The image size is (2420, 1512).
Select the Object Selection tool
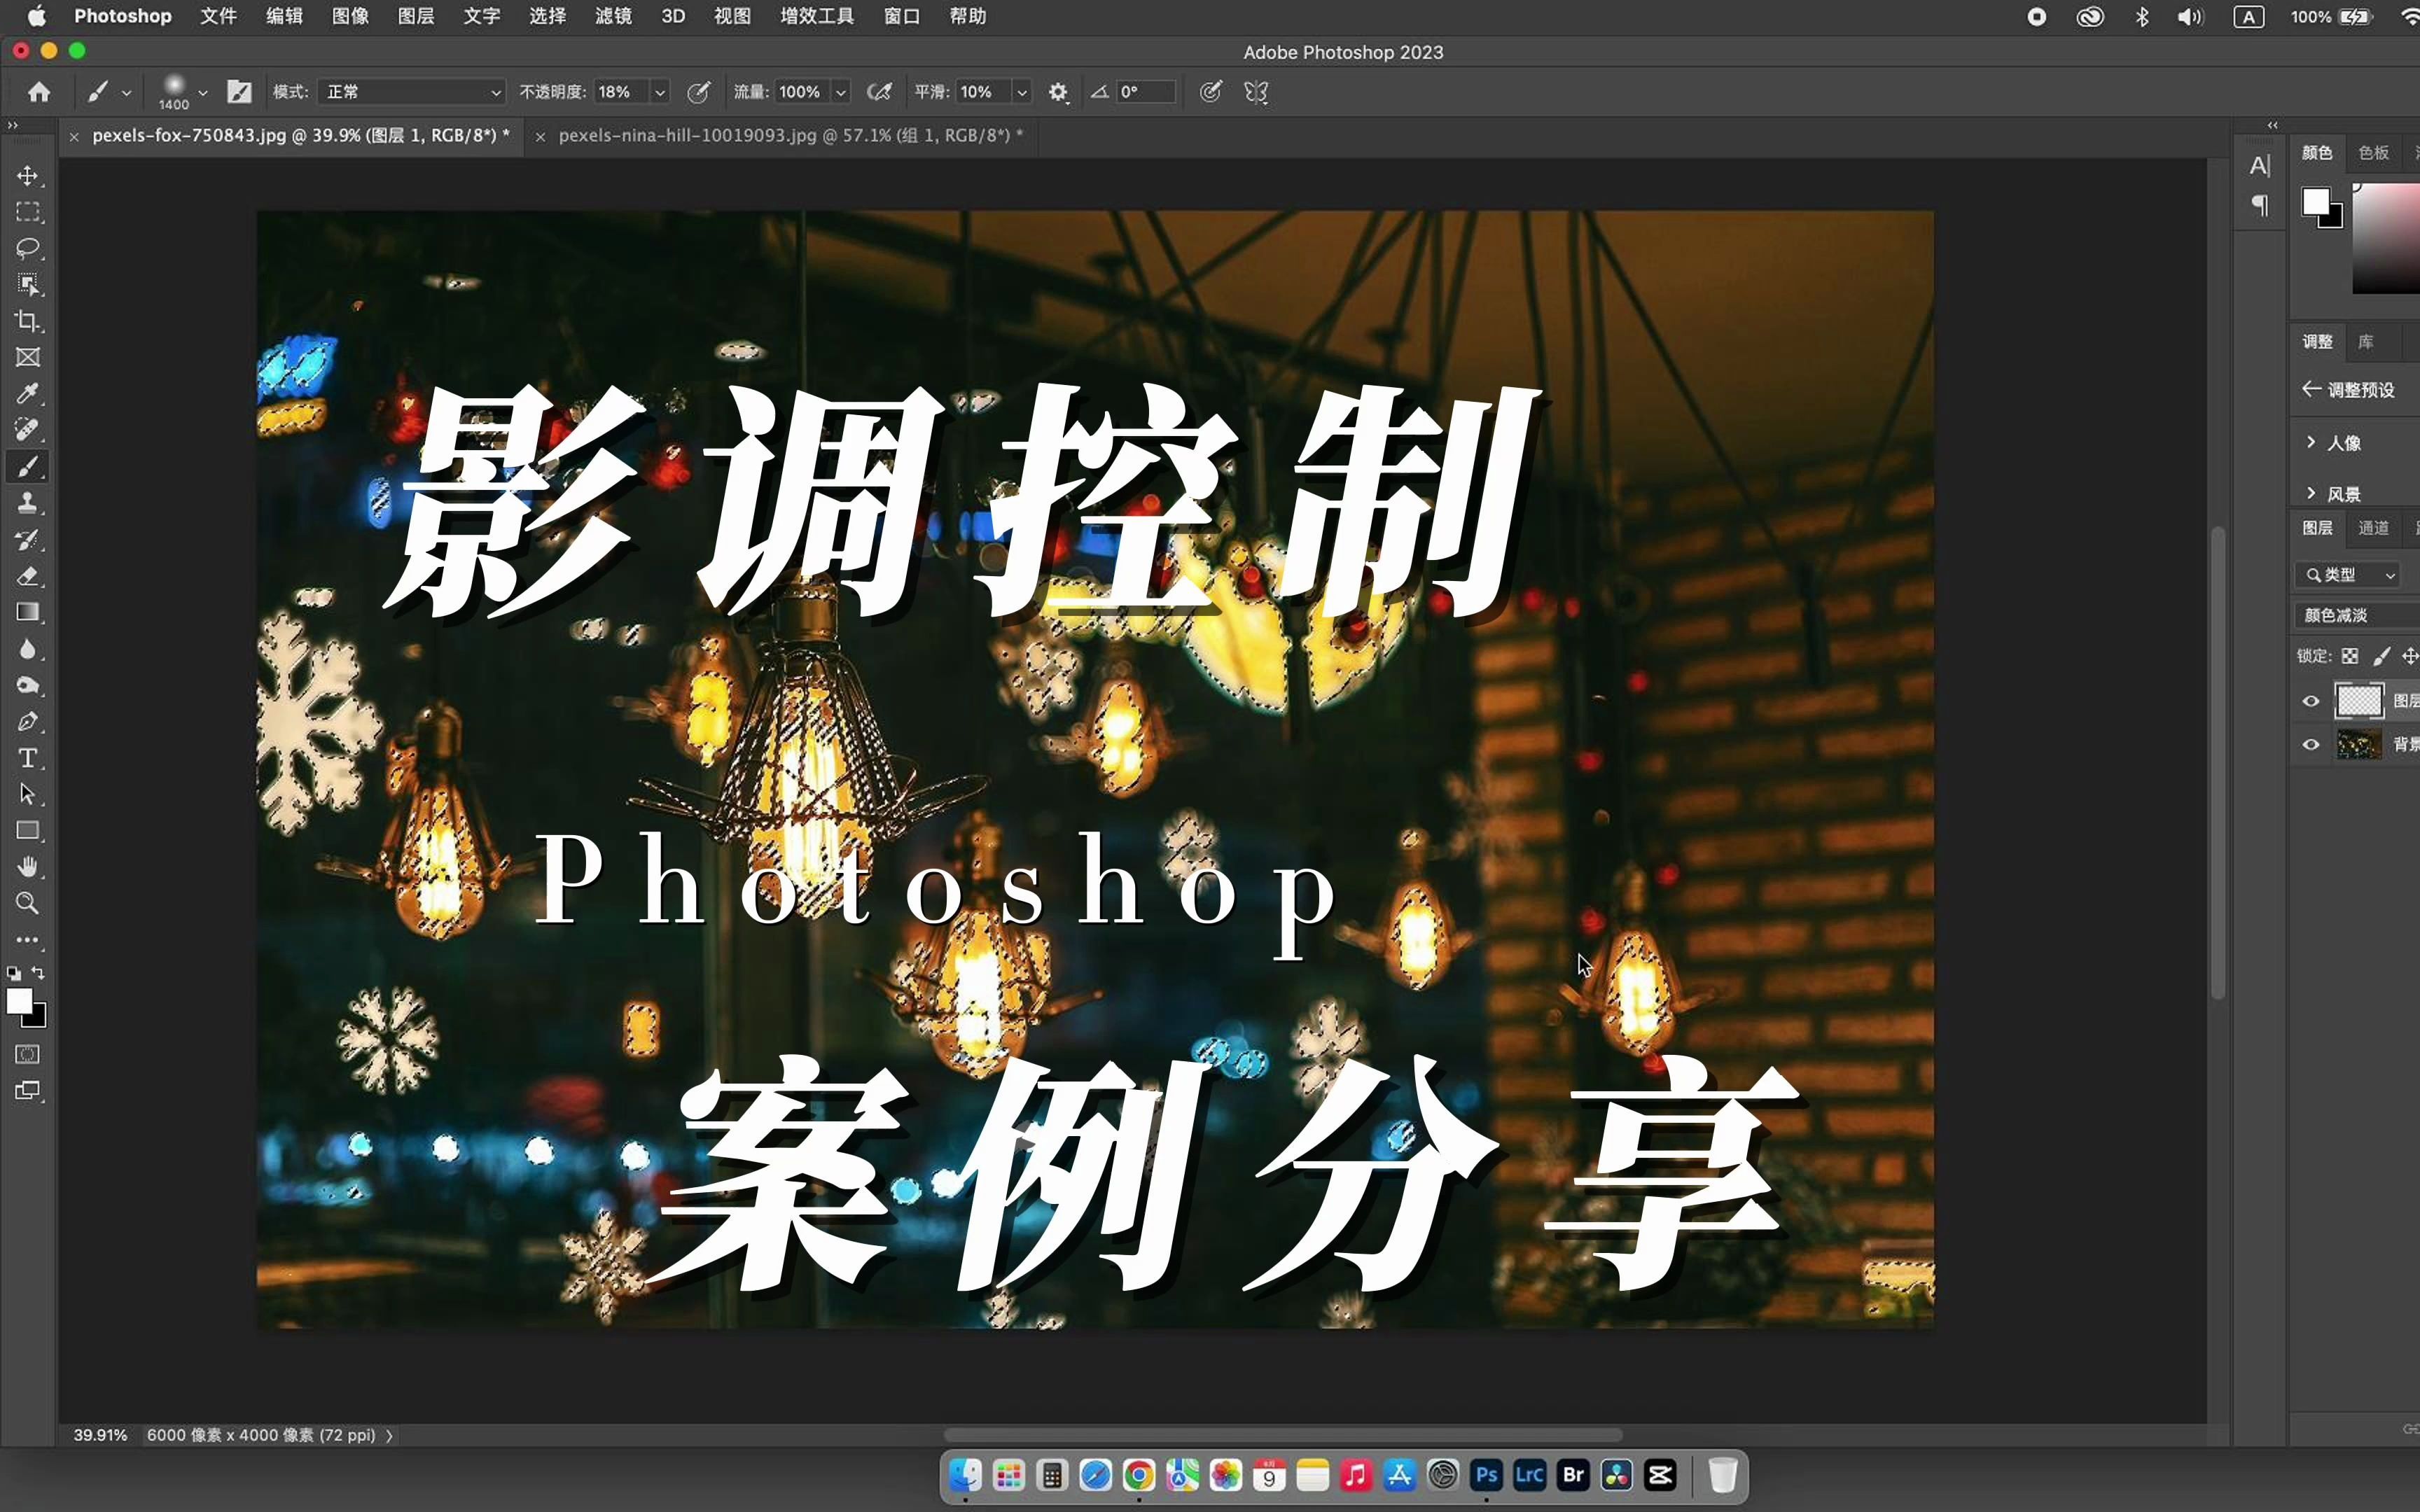tap(27, 285)
